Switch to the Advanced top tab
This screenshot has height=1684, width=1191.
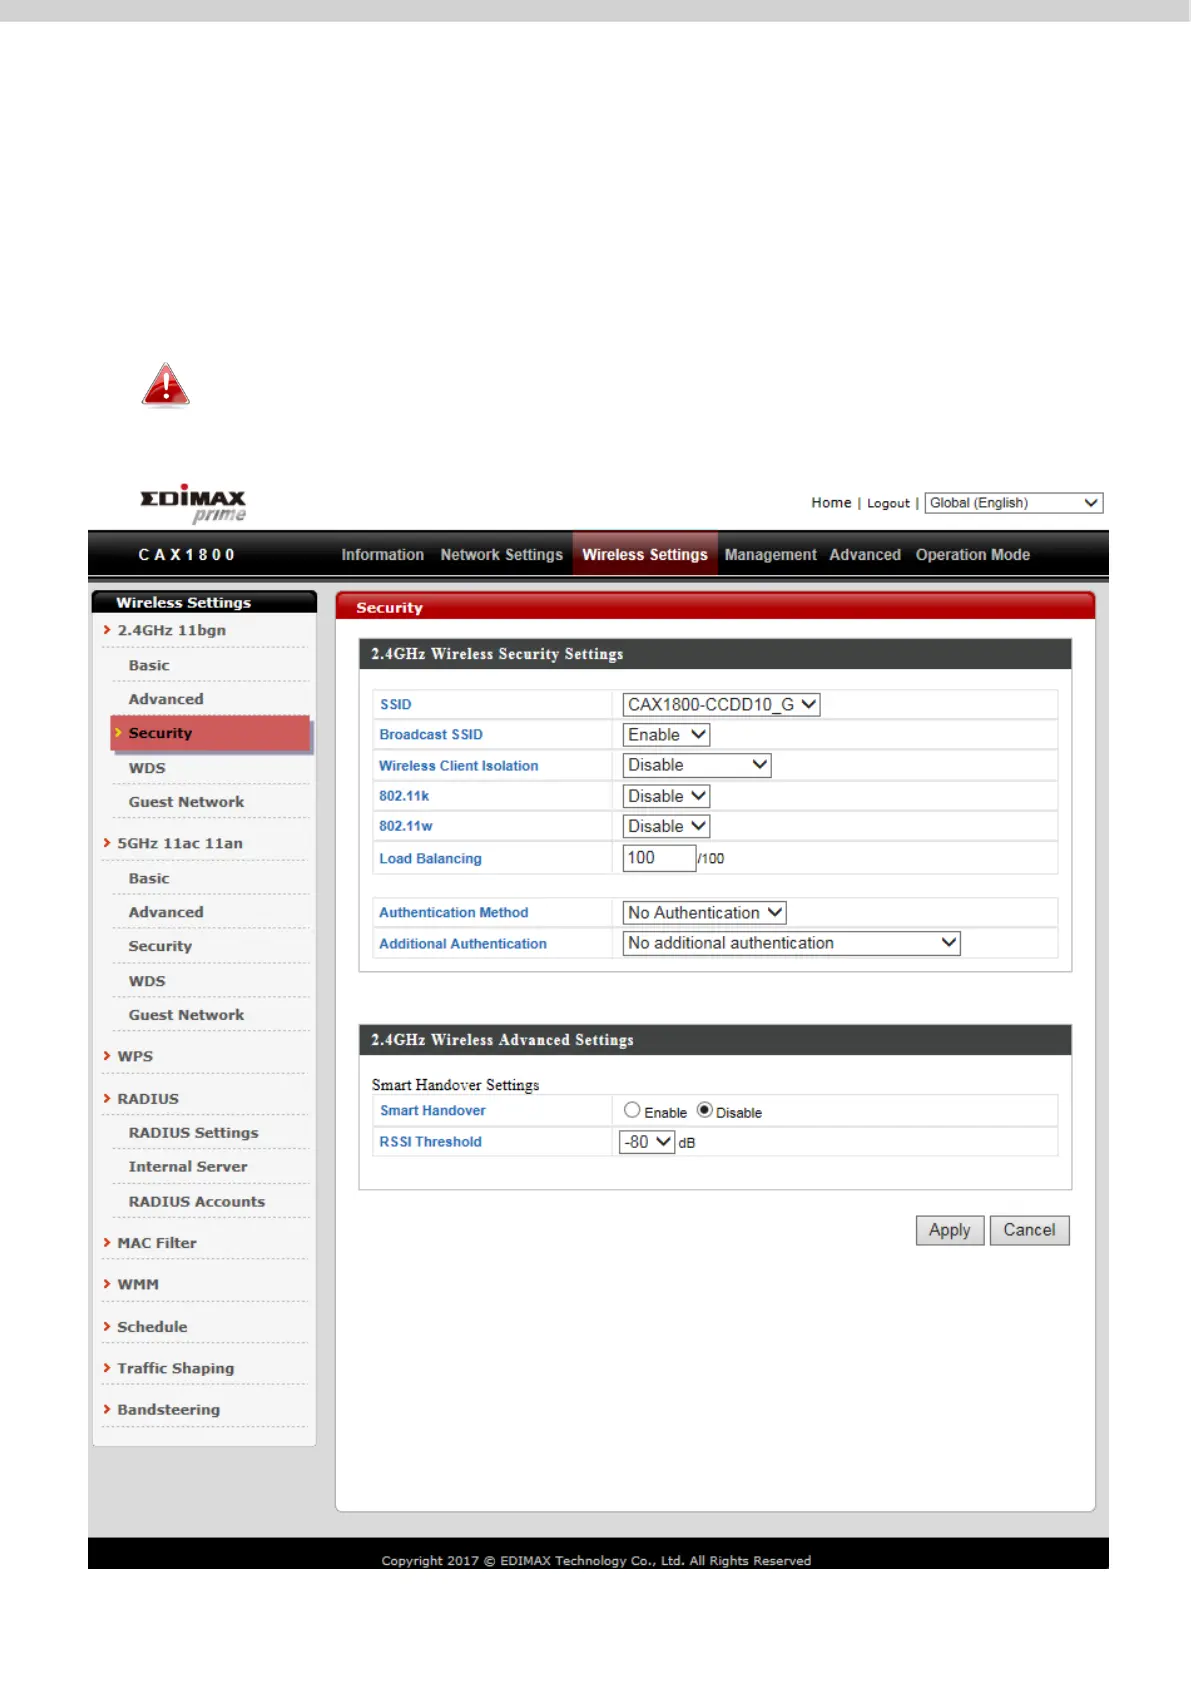tap(865, 555)
